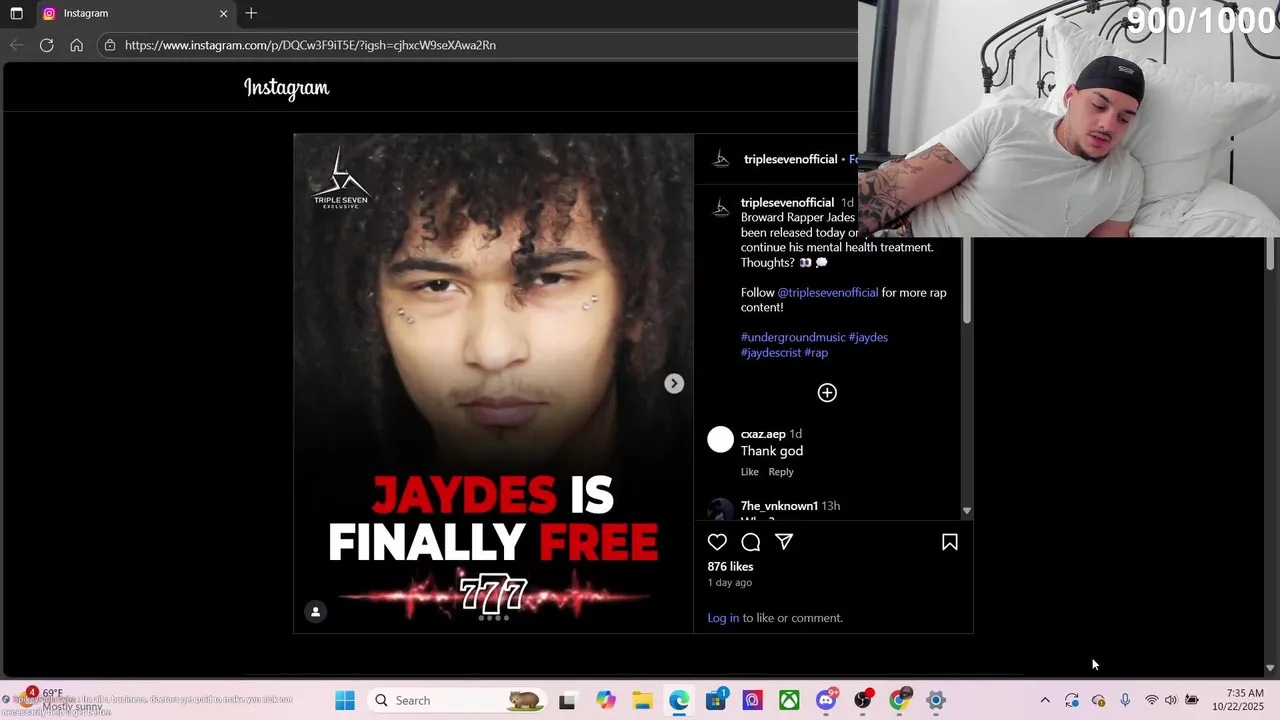The image size is (1280, 720).
Task: Click the comments panel scrollbar thumb
Action: point(967,280)
